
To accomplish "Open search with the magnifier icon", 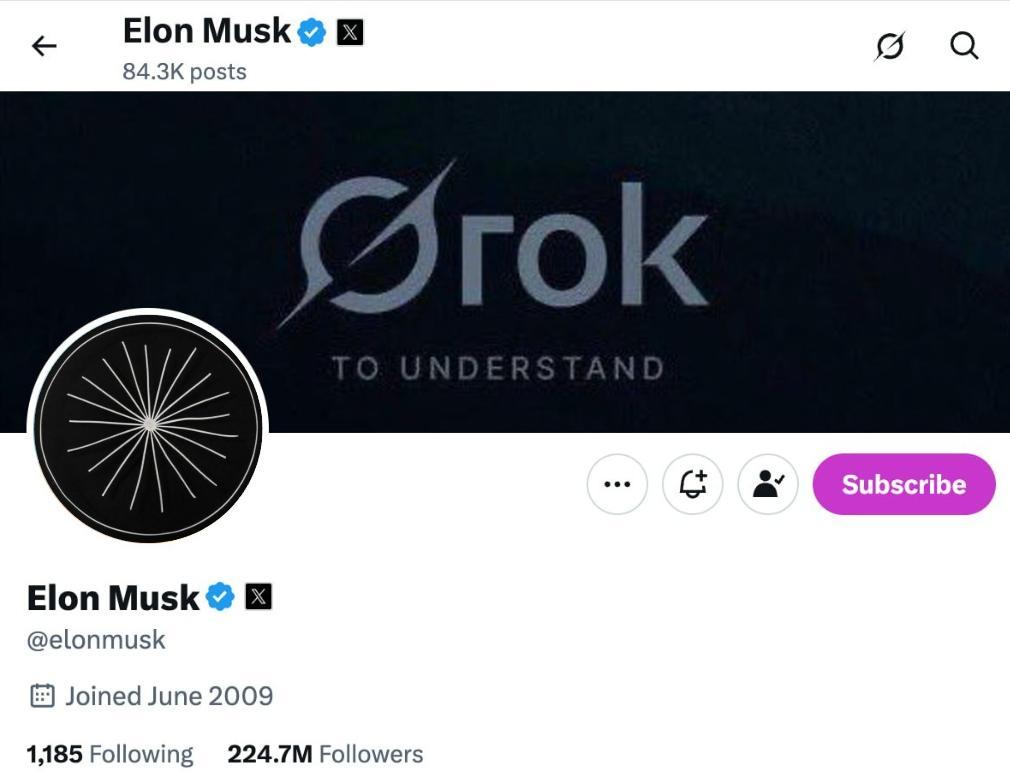I will pos(964,46).
